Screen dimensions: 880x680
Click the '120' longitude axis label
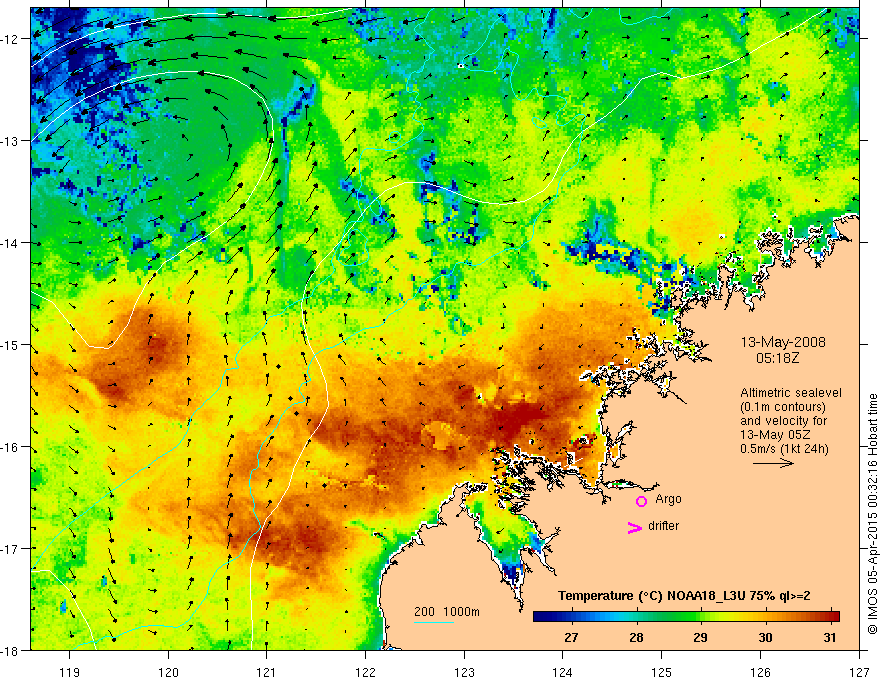coord(168,672)
